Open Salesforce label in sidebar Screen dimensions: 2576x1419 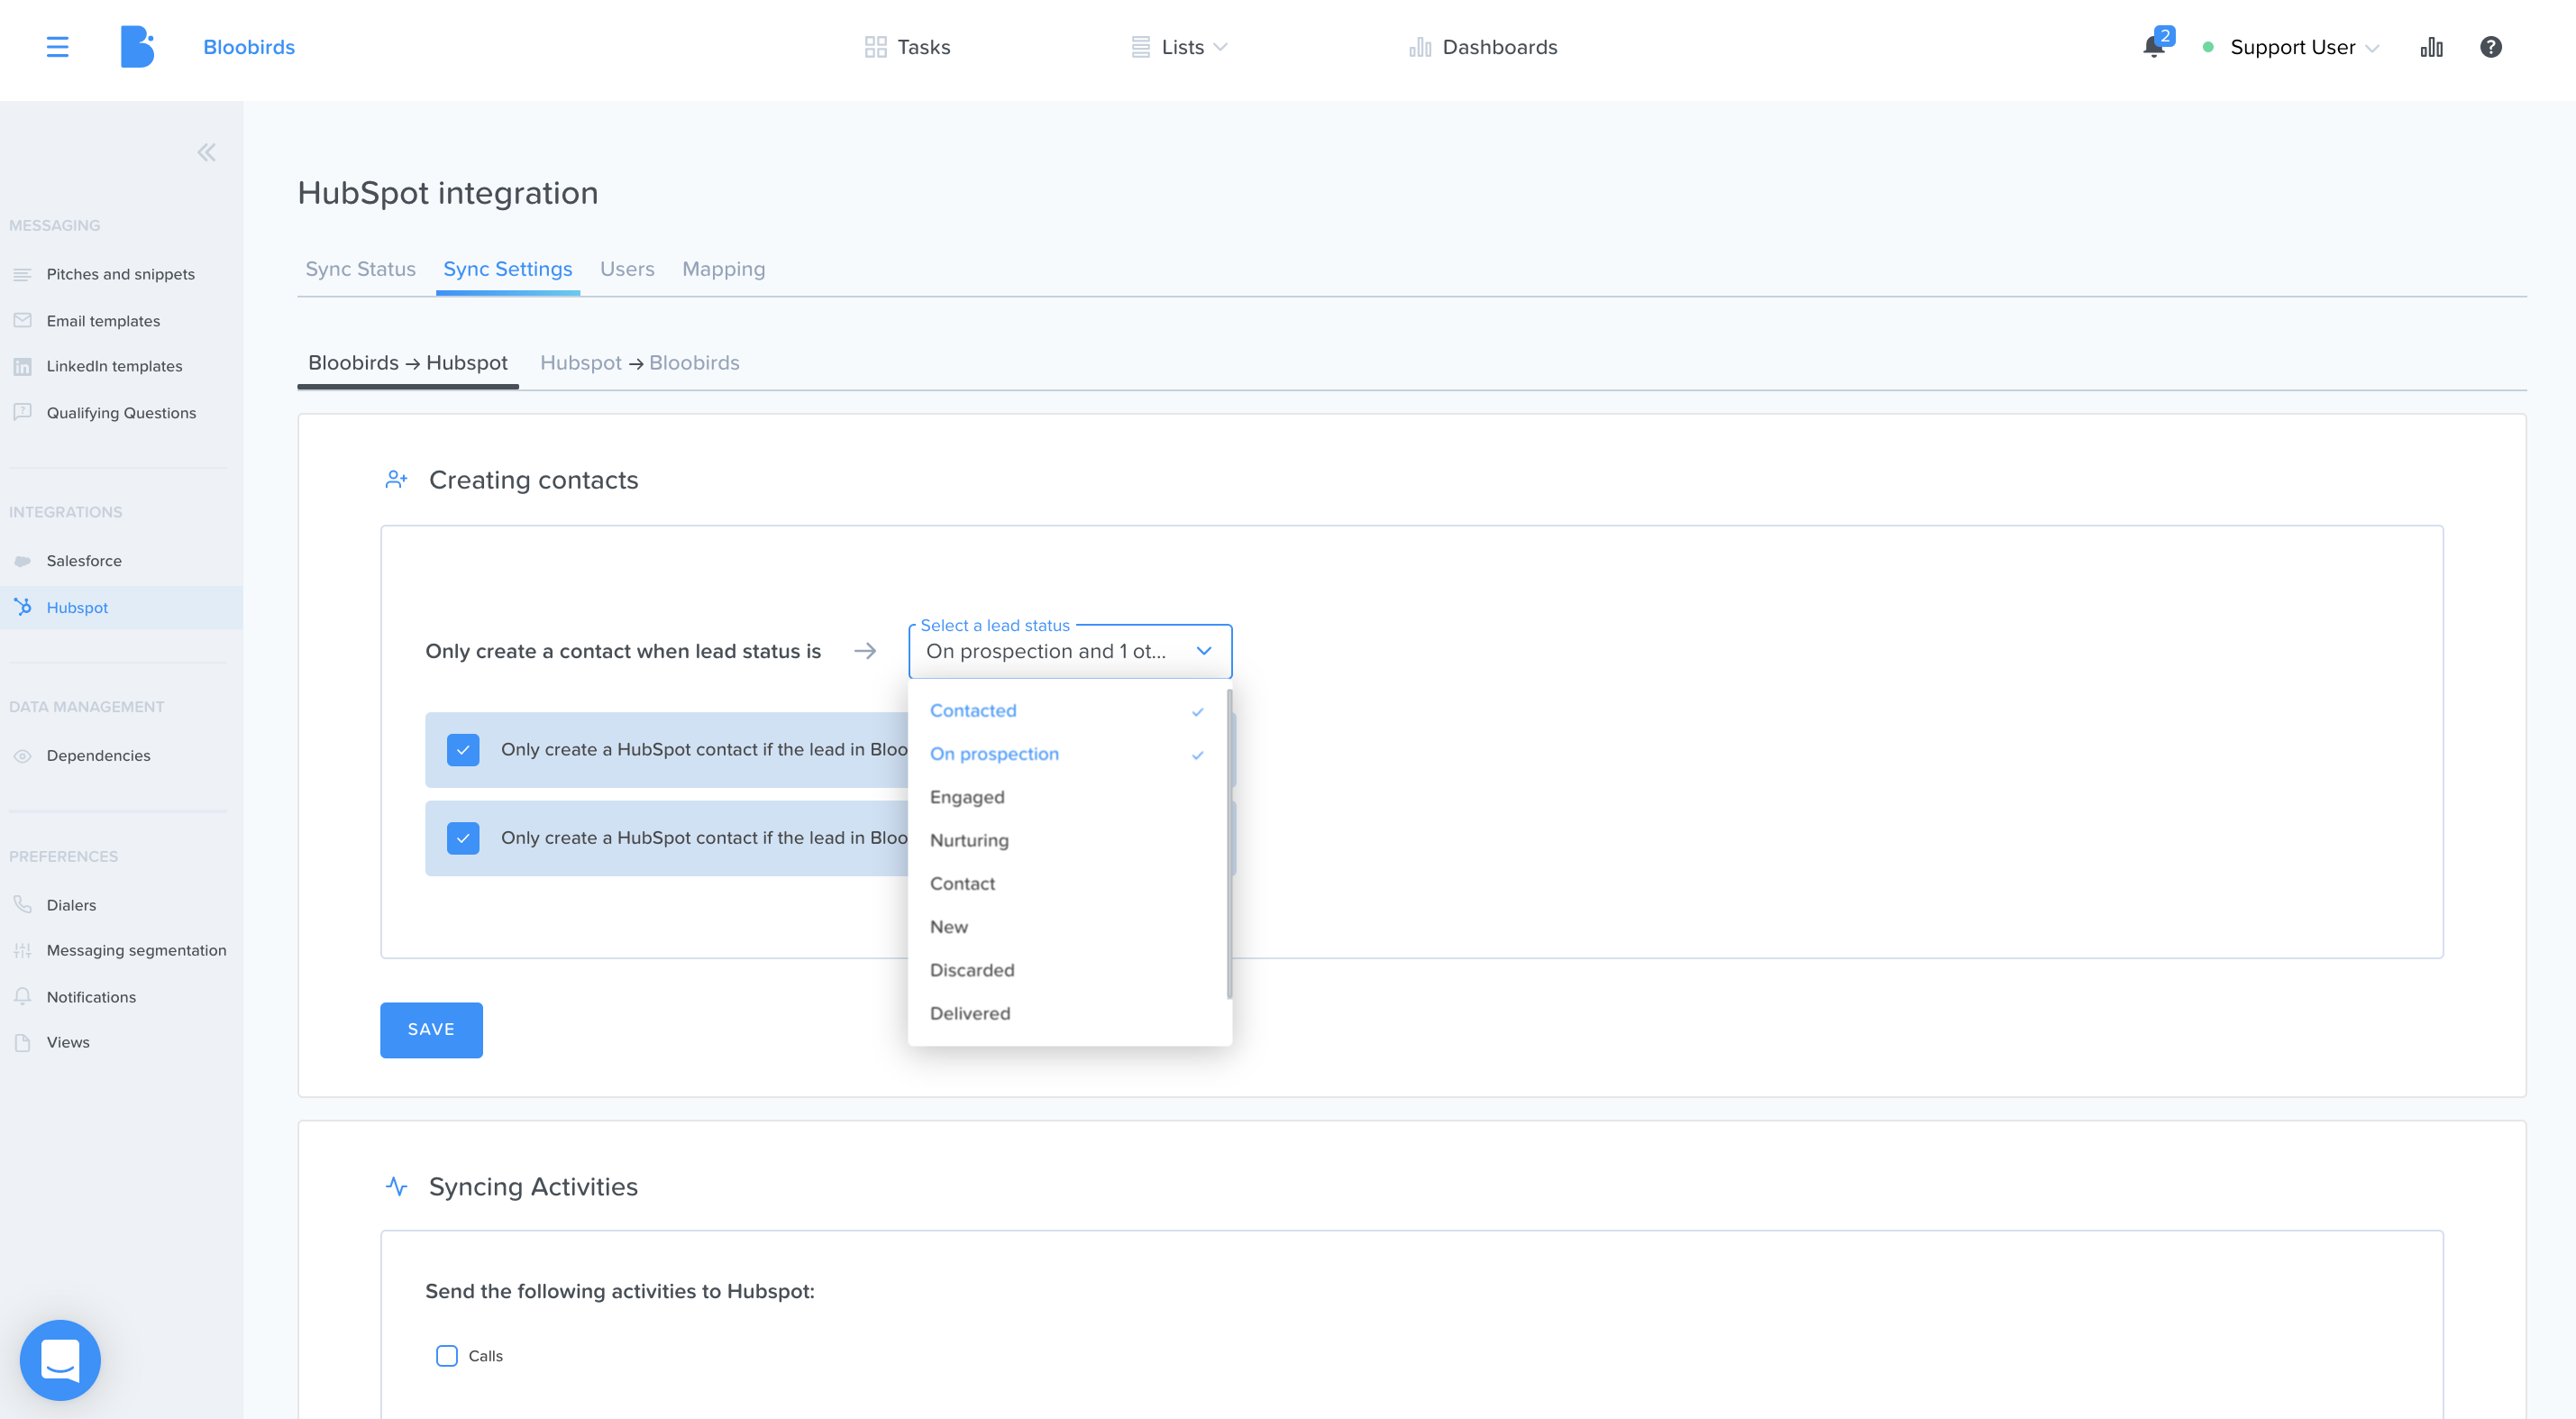pyautogui.click(x=84, y=561)
